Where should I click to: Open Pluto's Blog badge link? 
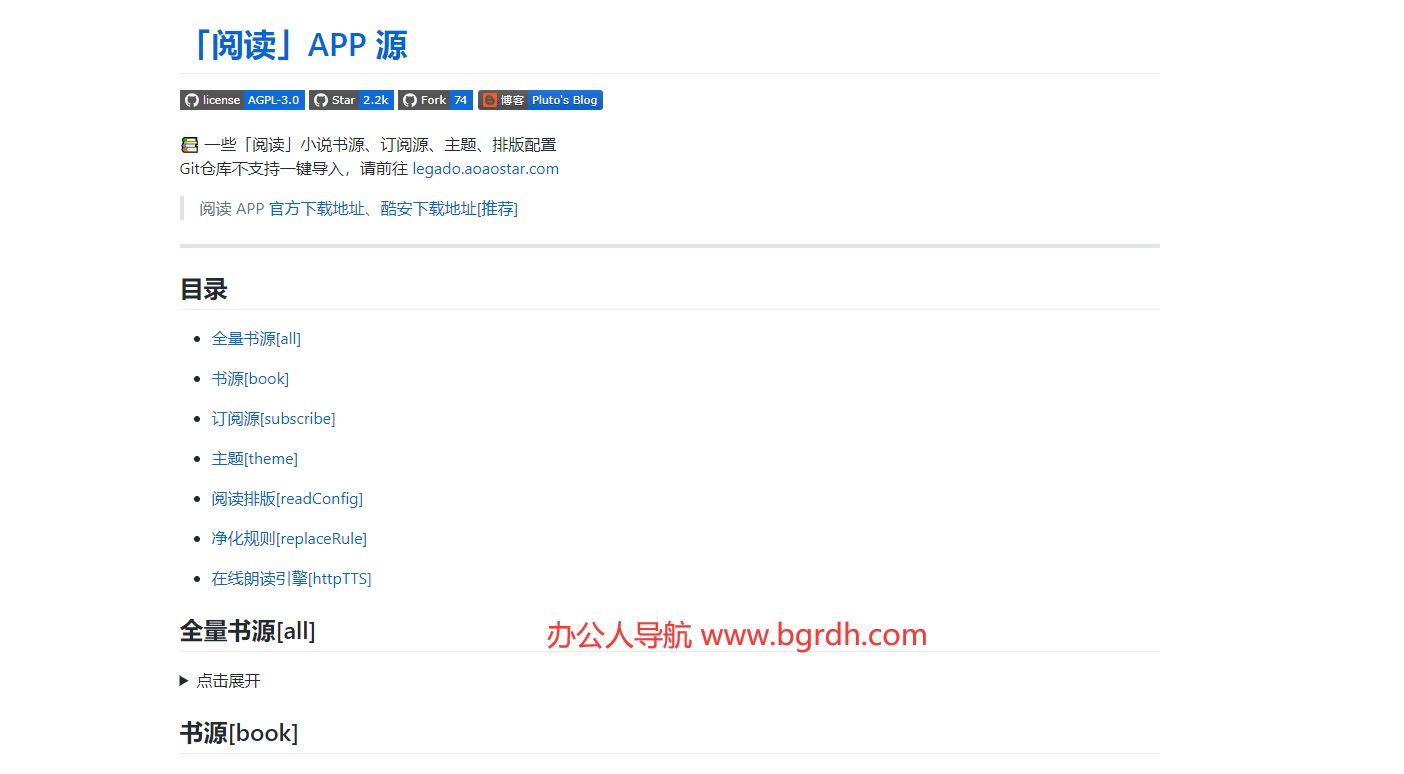click(x=565, y=100)
